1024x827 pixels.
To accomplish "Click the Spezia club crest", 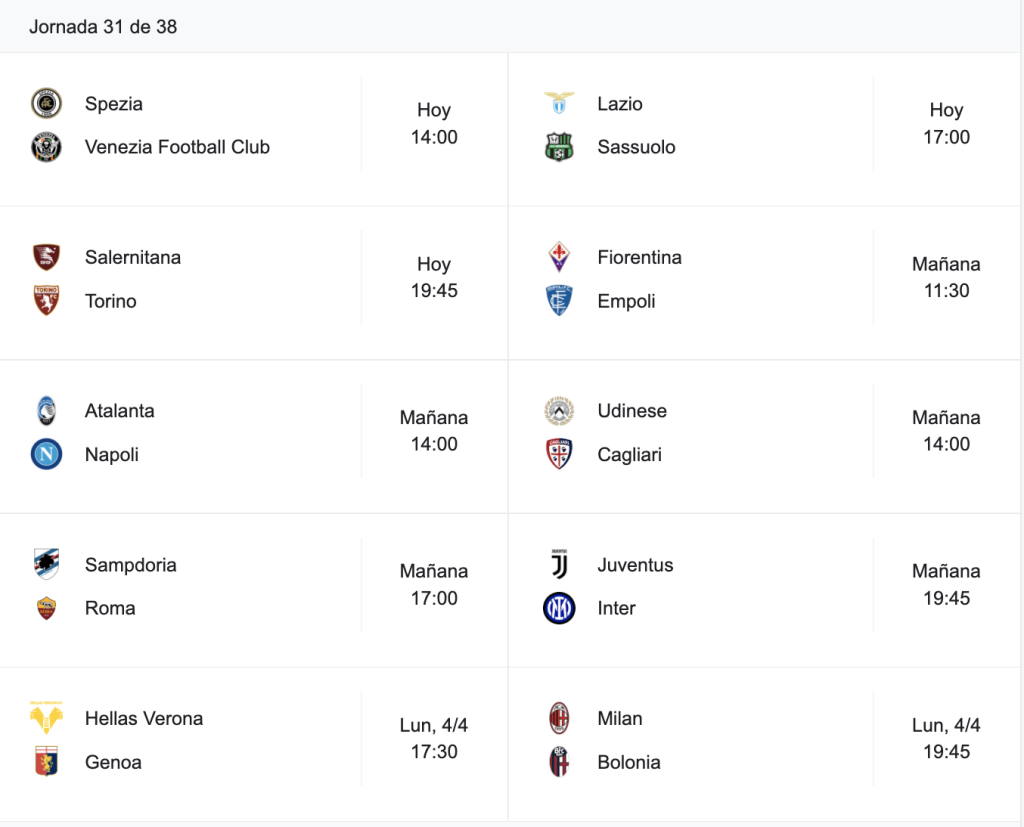I will (x=46, y=103).
